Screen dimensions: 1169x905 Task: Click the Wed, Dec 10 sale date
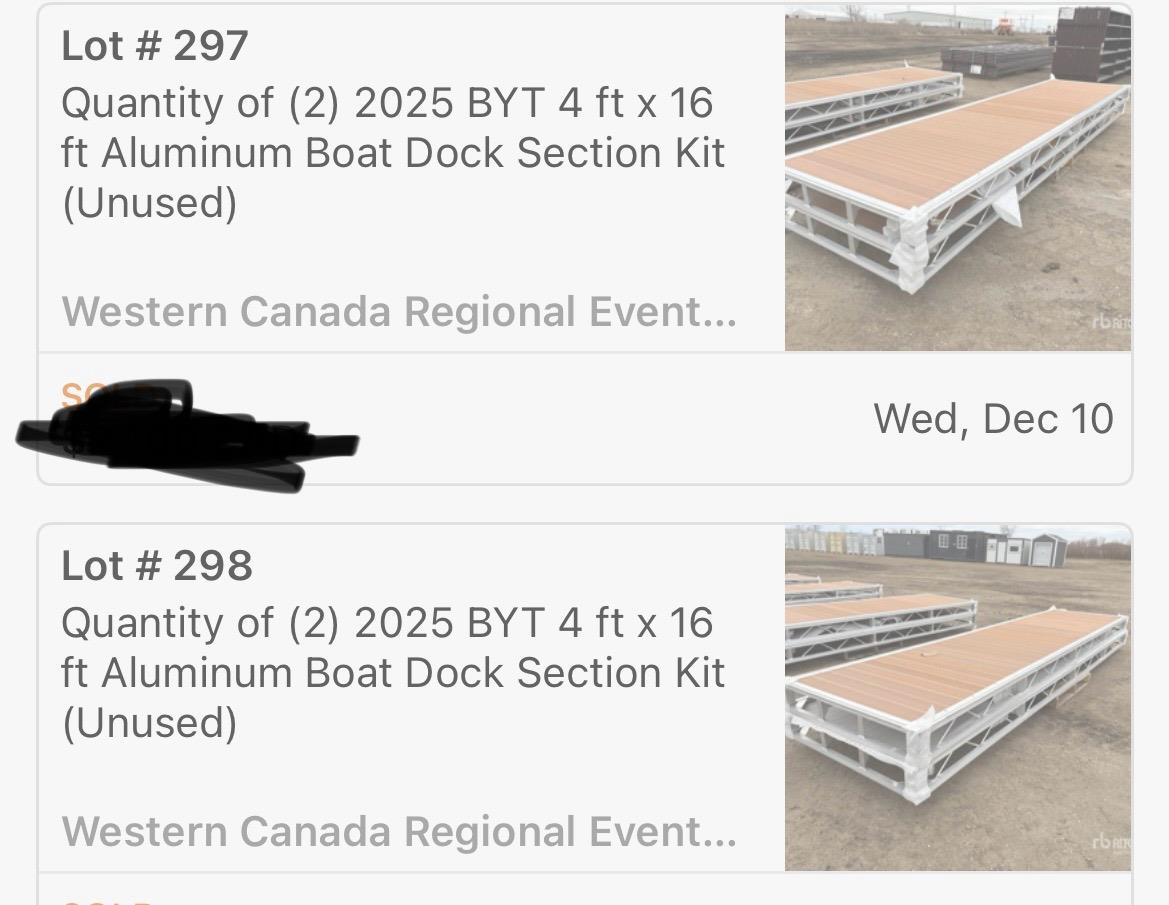993,419
